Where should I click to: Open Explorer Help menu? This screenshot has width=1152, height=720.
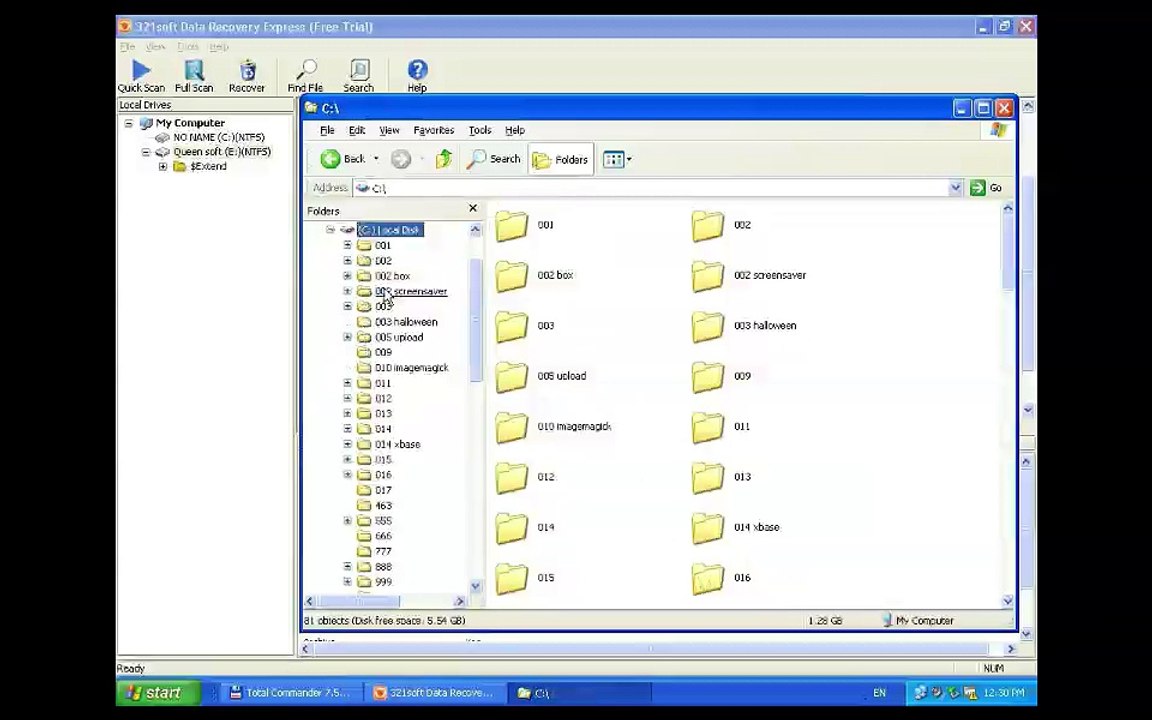pos(514,130)
